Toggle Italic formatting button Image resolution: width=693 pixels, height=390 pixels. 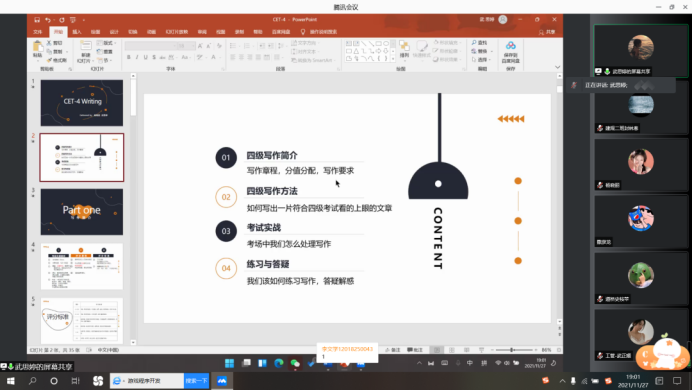pyautogui.click(x=137, y=57)
